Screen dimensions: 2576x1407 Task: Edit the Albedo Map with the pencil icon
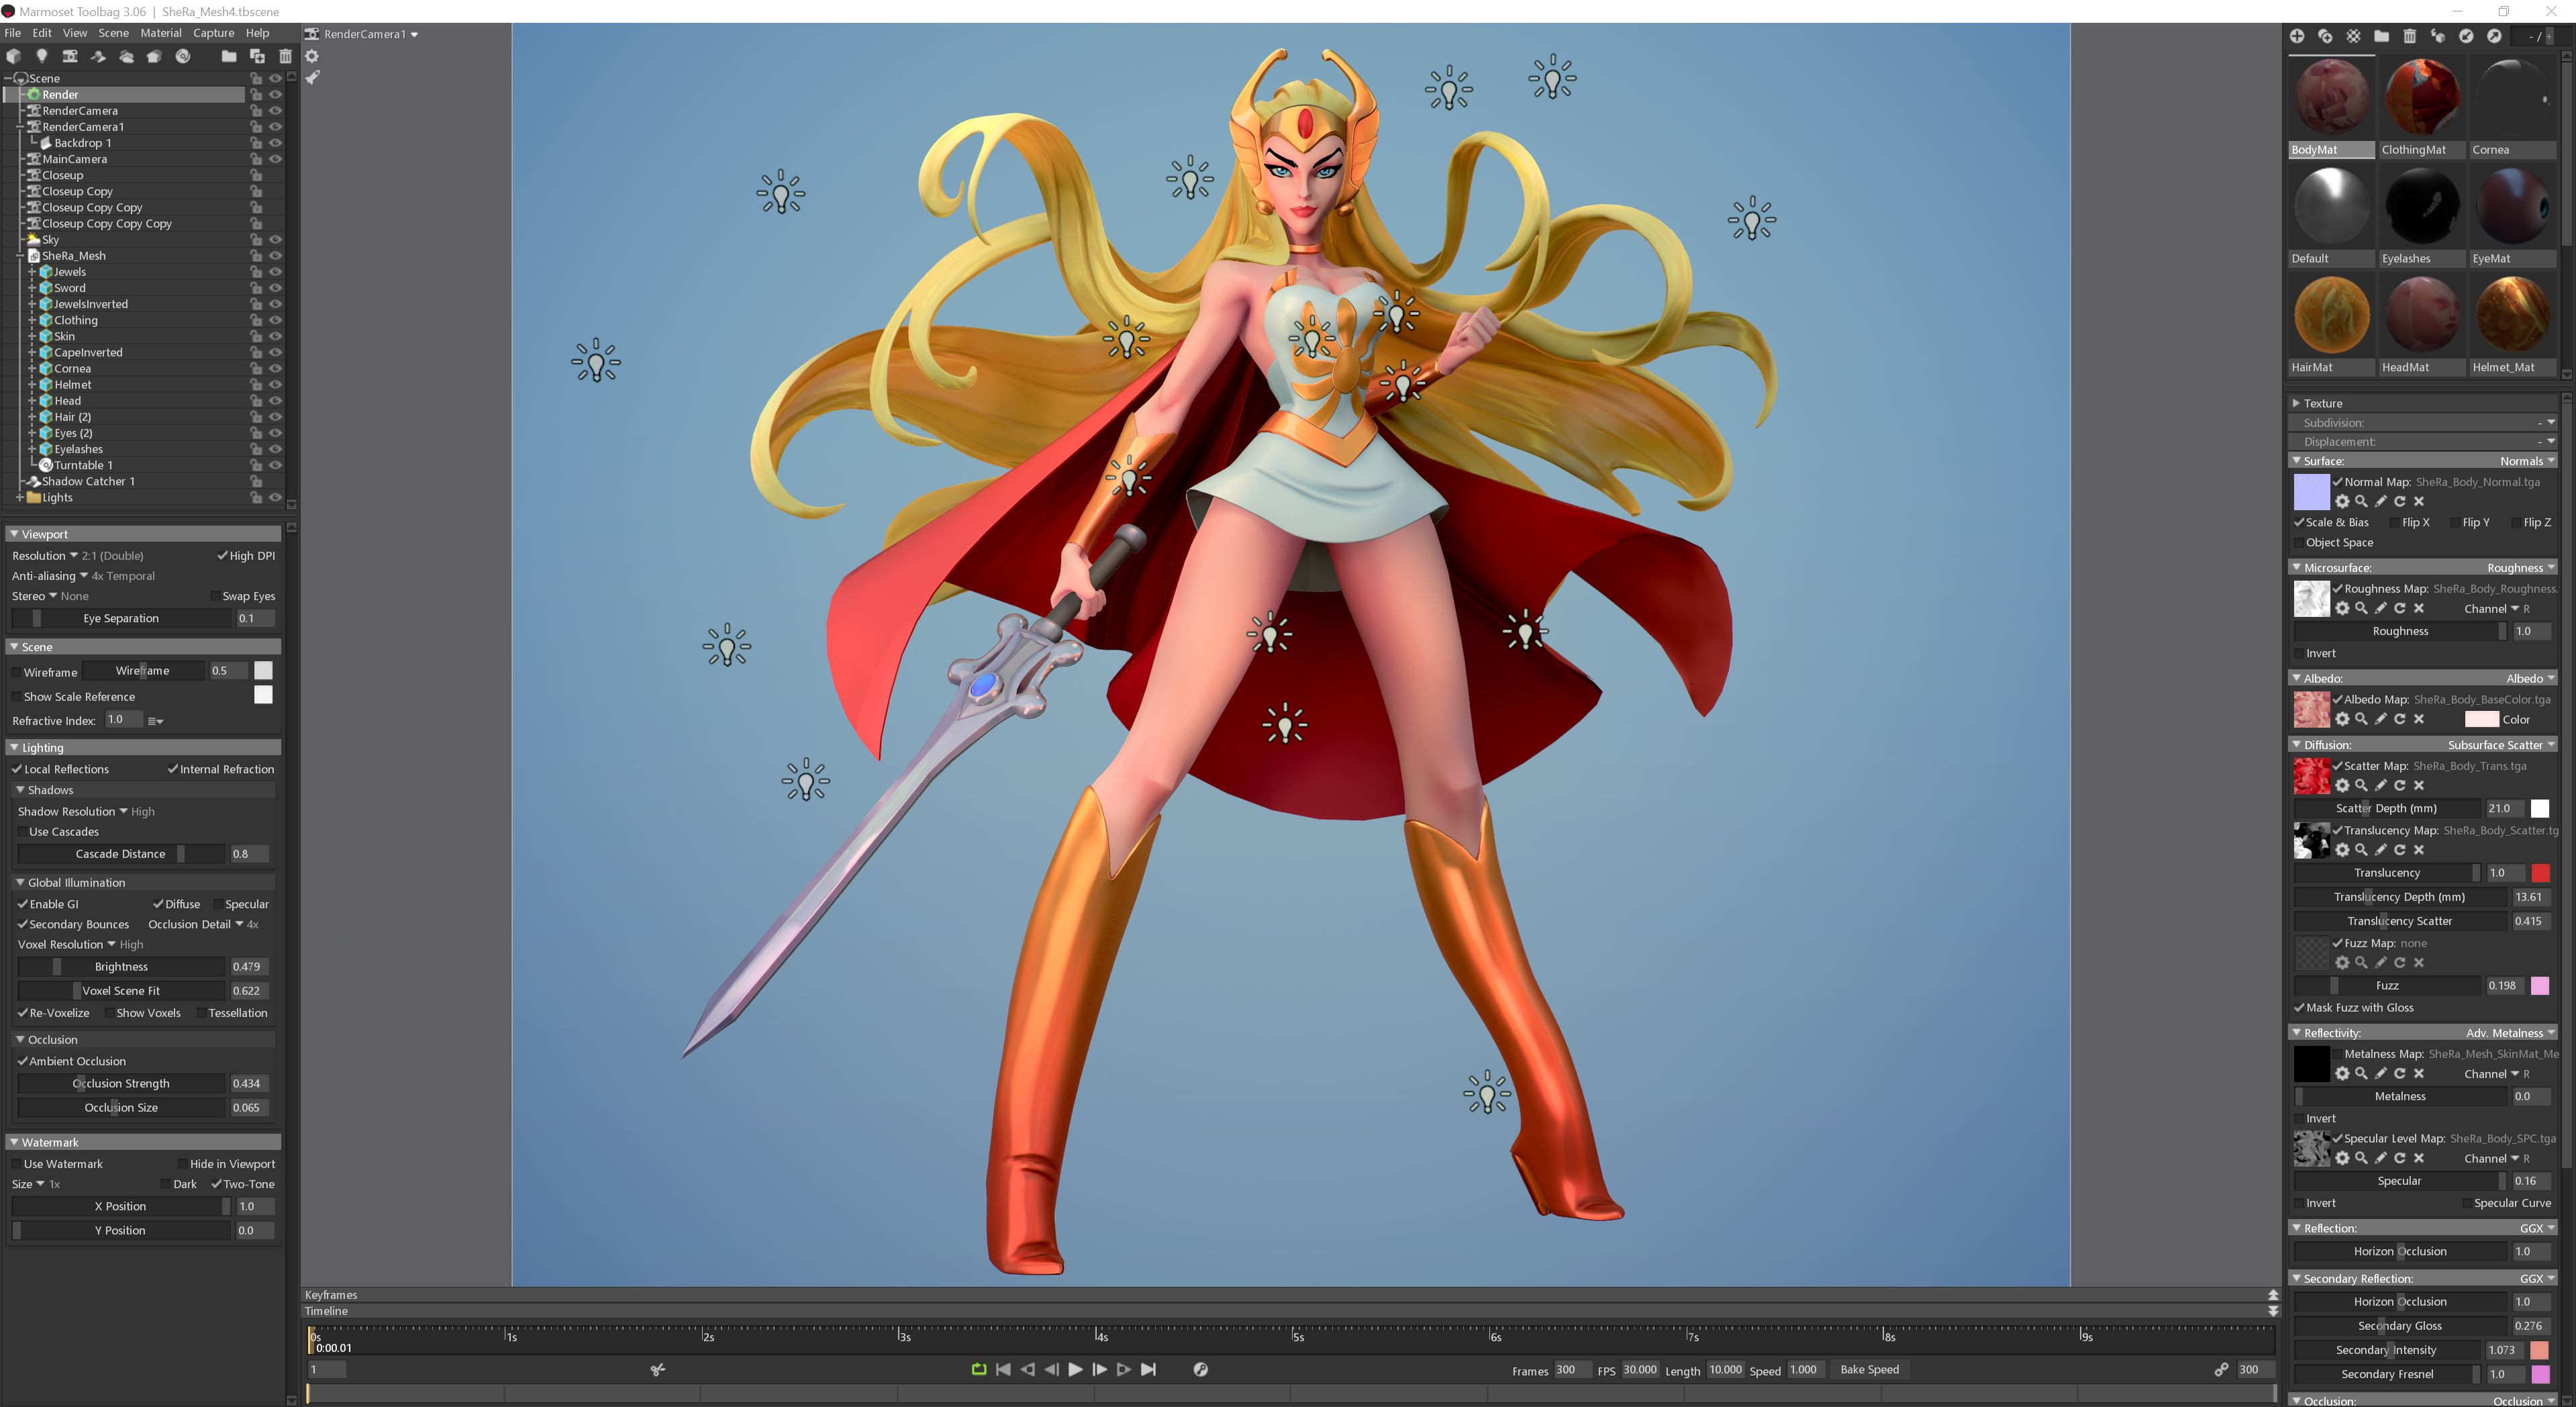pos(2380,719)
